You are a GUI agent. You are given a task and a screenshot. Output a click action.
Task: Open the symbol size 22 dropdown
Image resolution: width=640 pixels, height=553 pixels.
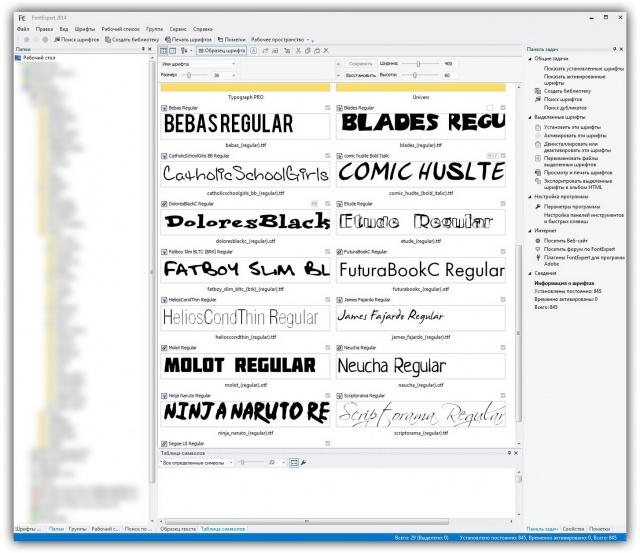tap(276, 462)
